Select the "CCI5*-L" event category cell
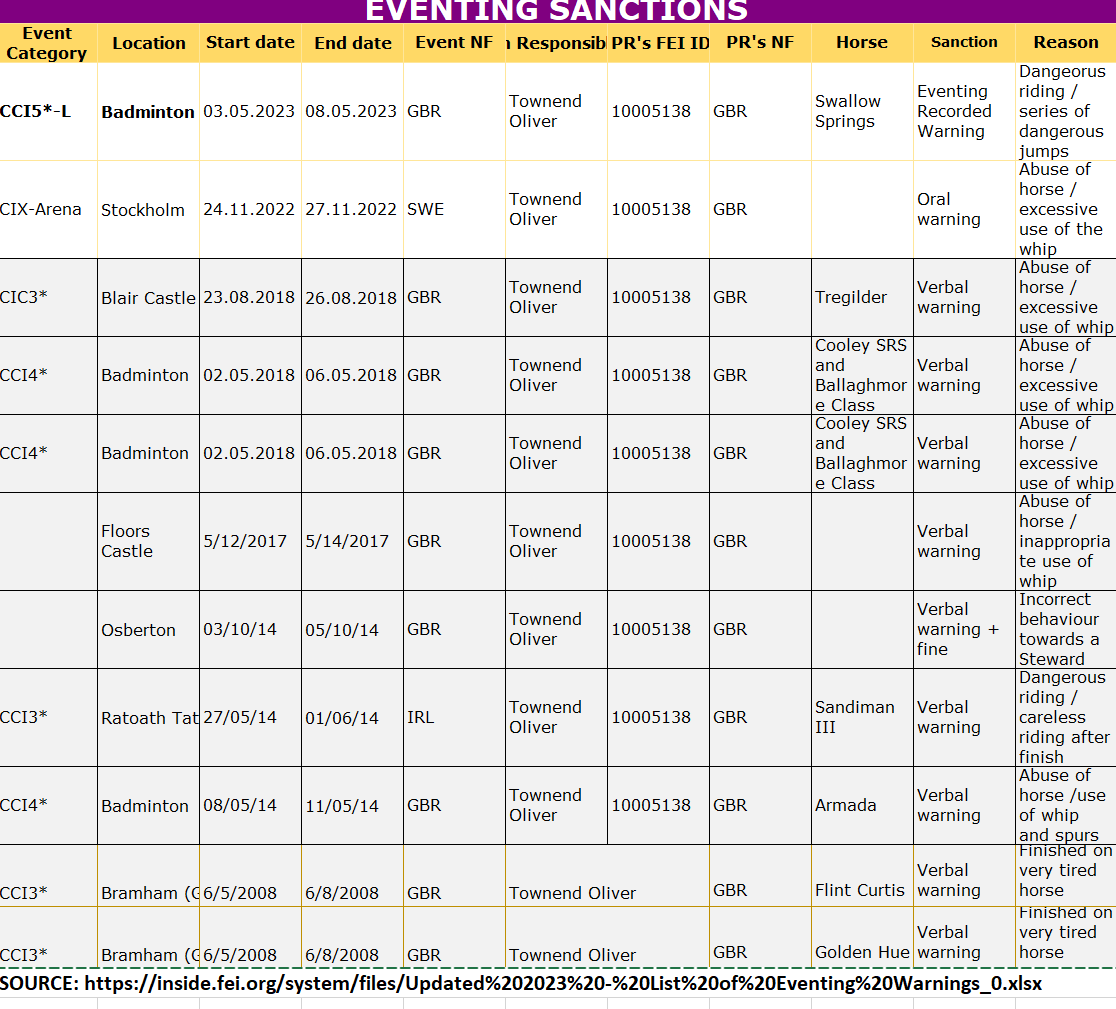This screenshot has width=1116, height=1009. click(x=48, y=112)
